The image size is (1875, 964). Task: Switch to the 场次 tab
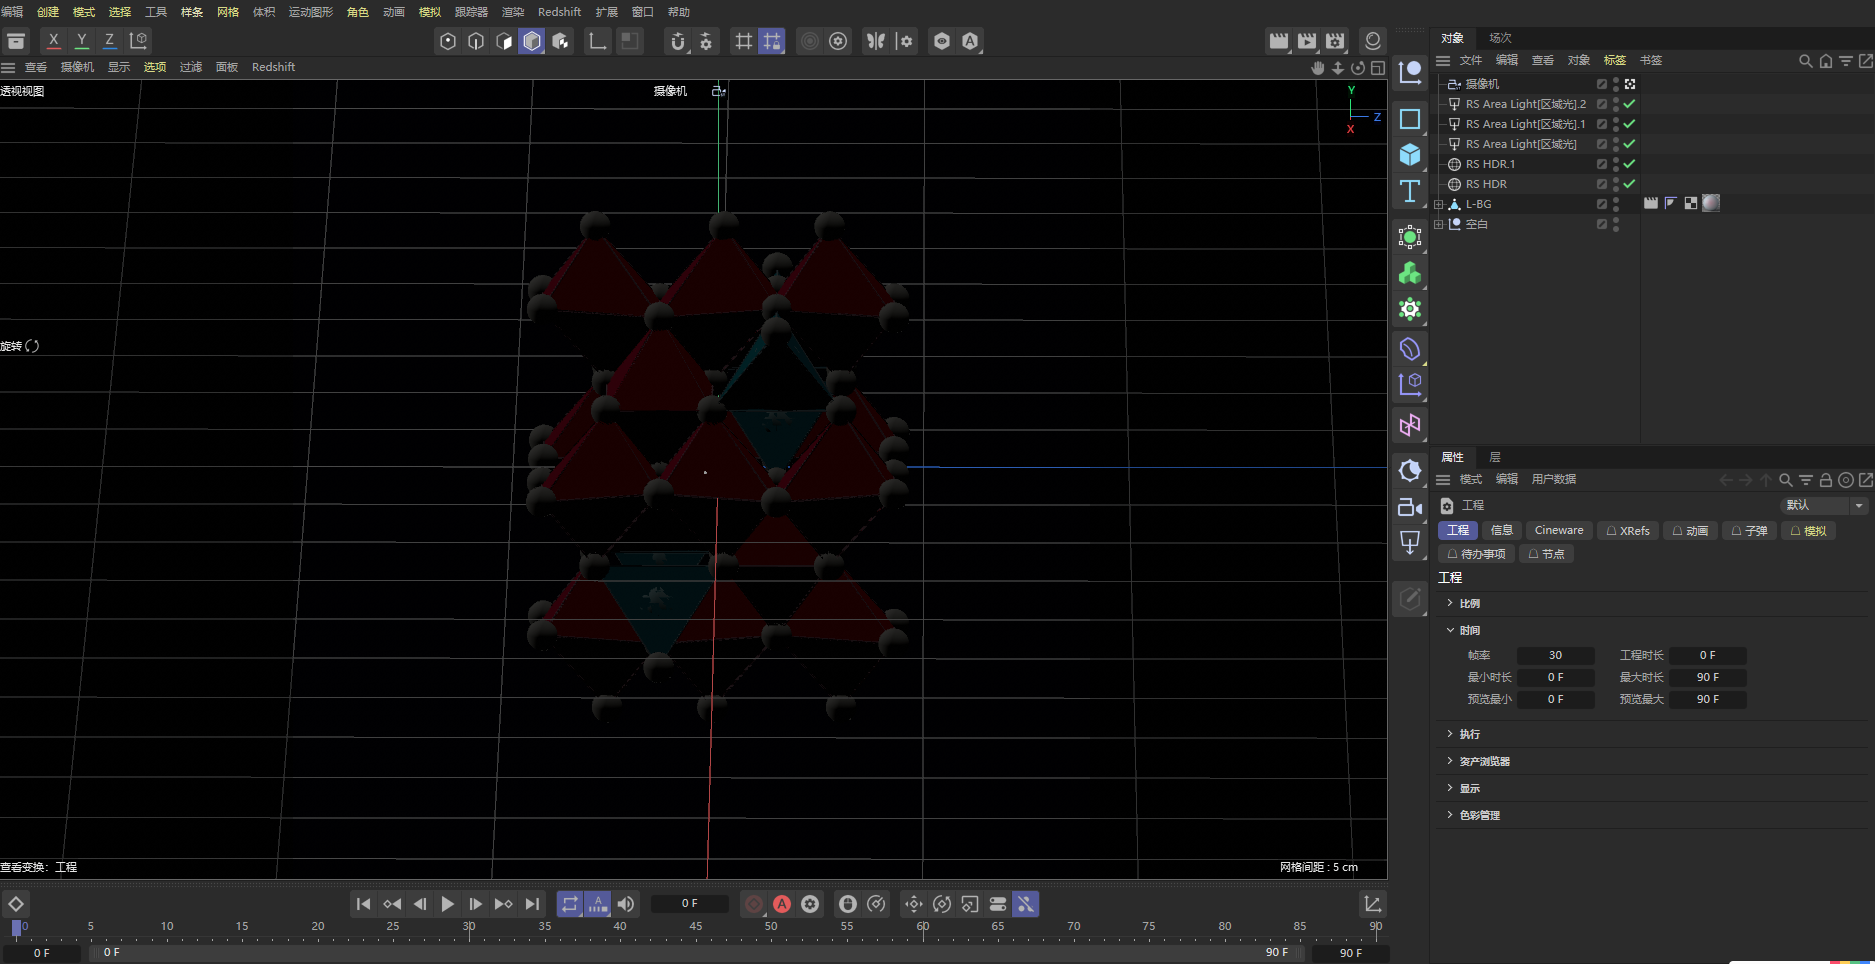(x=1500, y=38)
